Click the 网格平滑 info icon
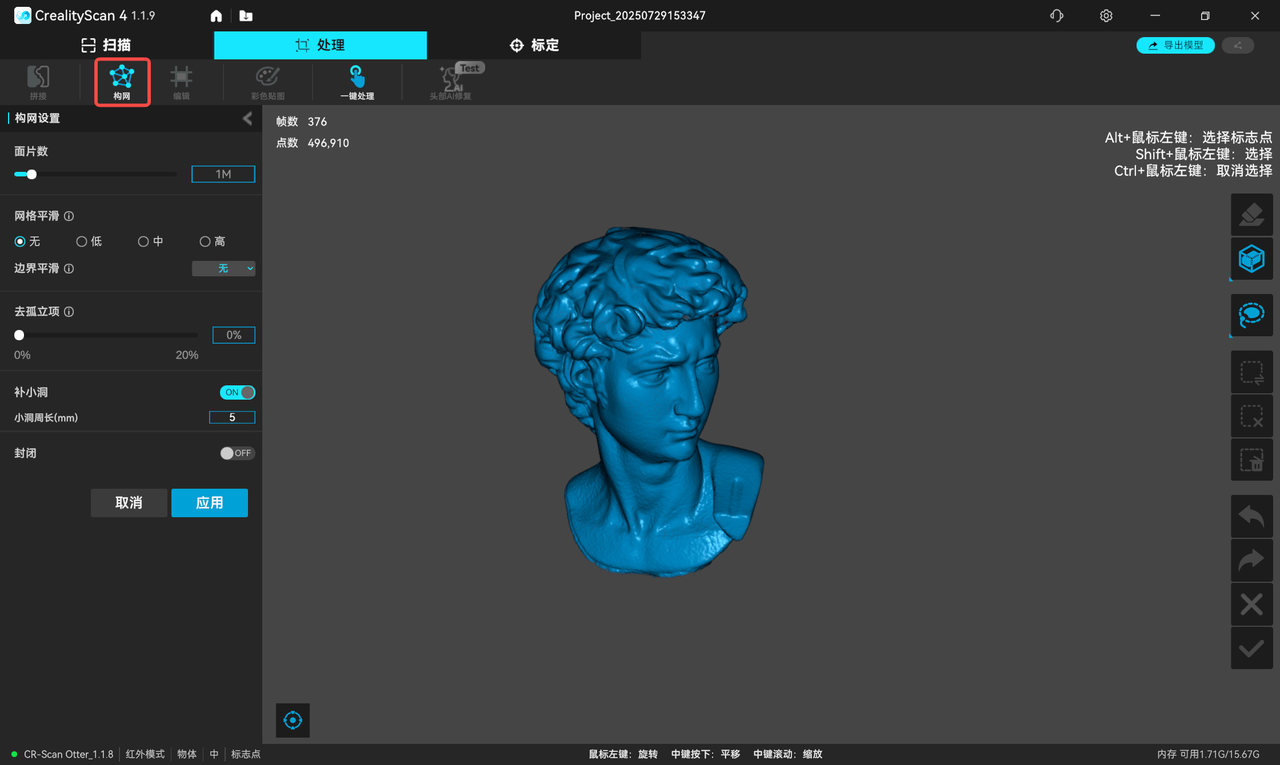The height and width of the screenshot is (765, 1280). tap(69, 216)
